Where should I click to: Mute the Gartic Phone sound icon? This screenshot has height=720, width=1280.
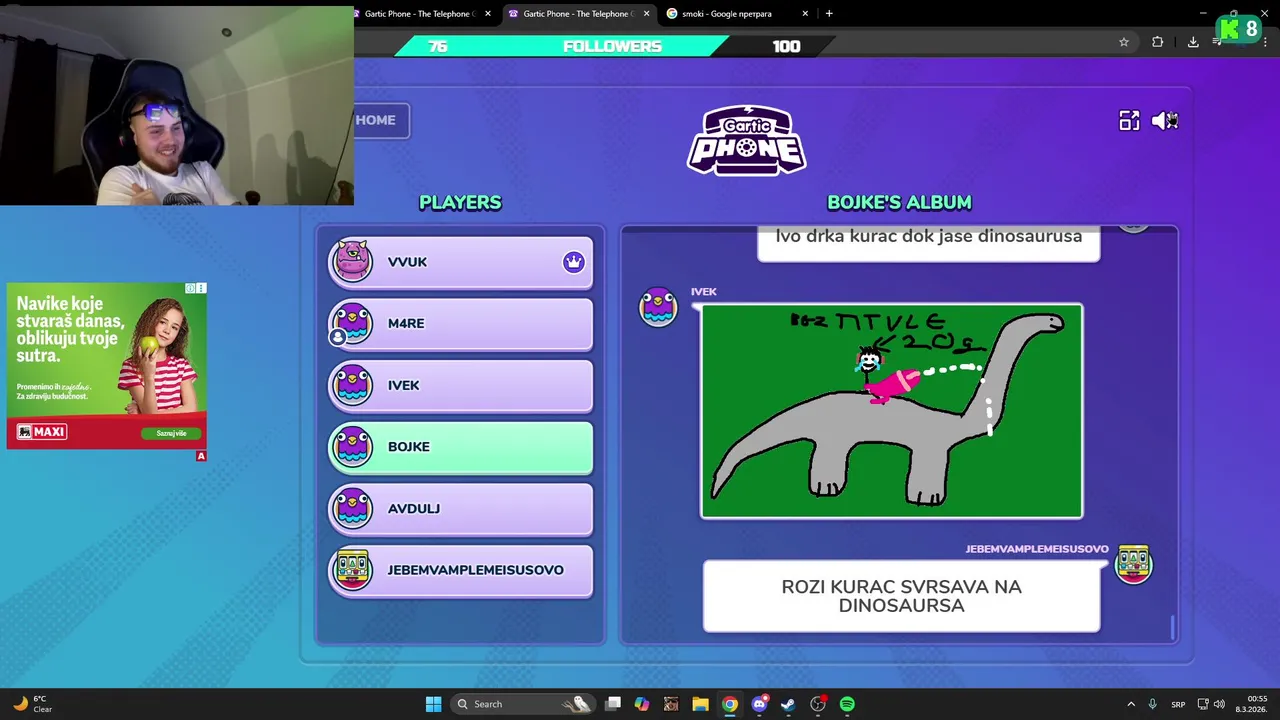pos(1165,121)
